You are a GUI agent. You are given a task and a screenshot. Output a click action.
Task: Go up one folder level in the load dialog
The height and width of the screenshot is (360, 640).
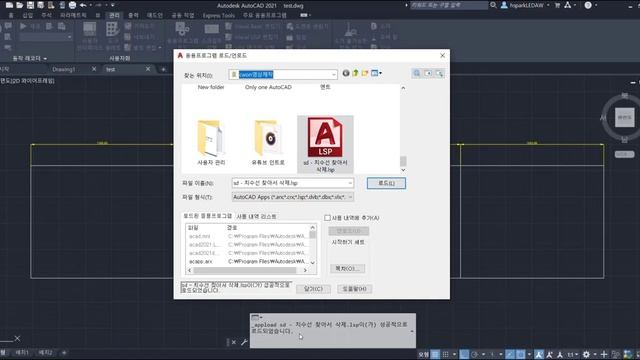point(355,73)
